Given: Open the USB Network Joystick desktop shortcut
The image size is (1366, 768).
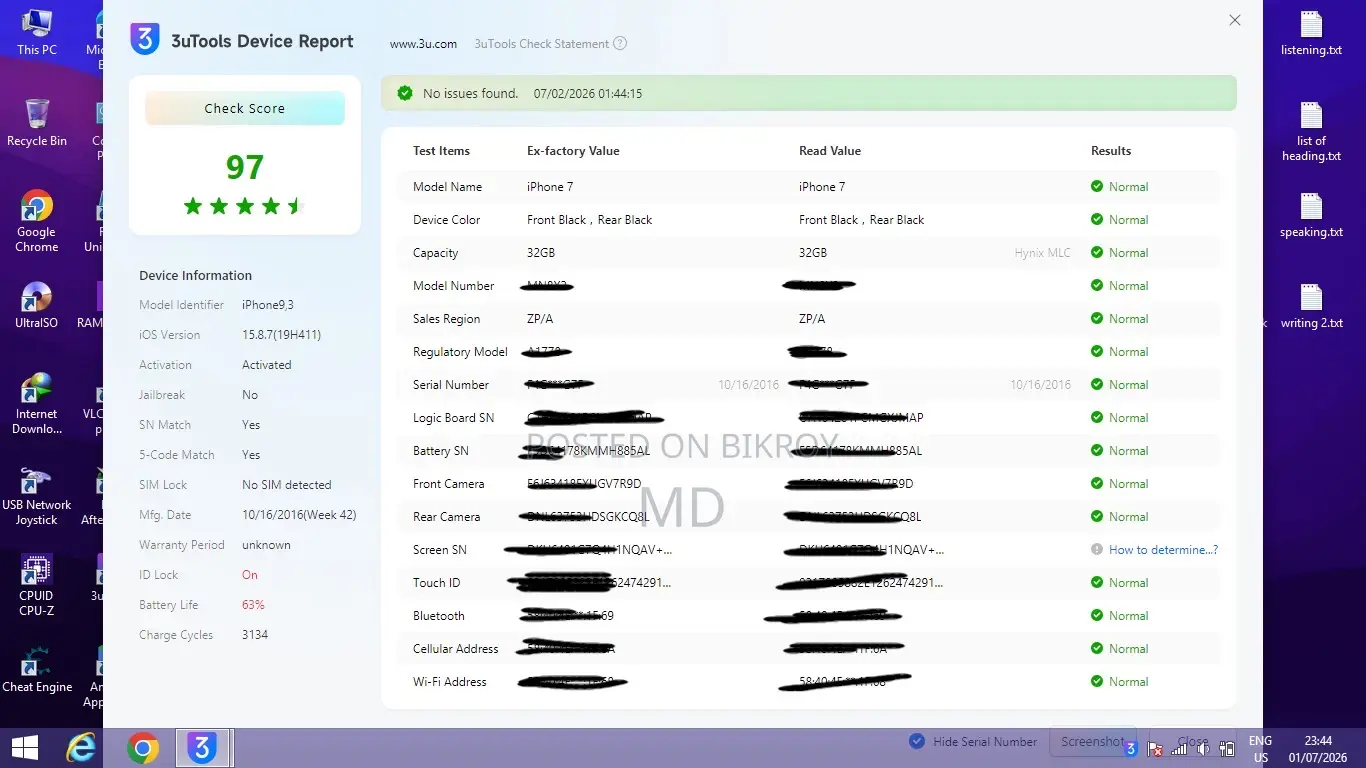Looking at the screenshot, I should point(37,494).
